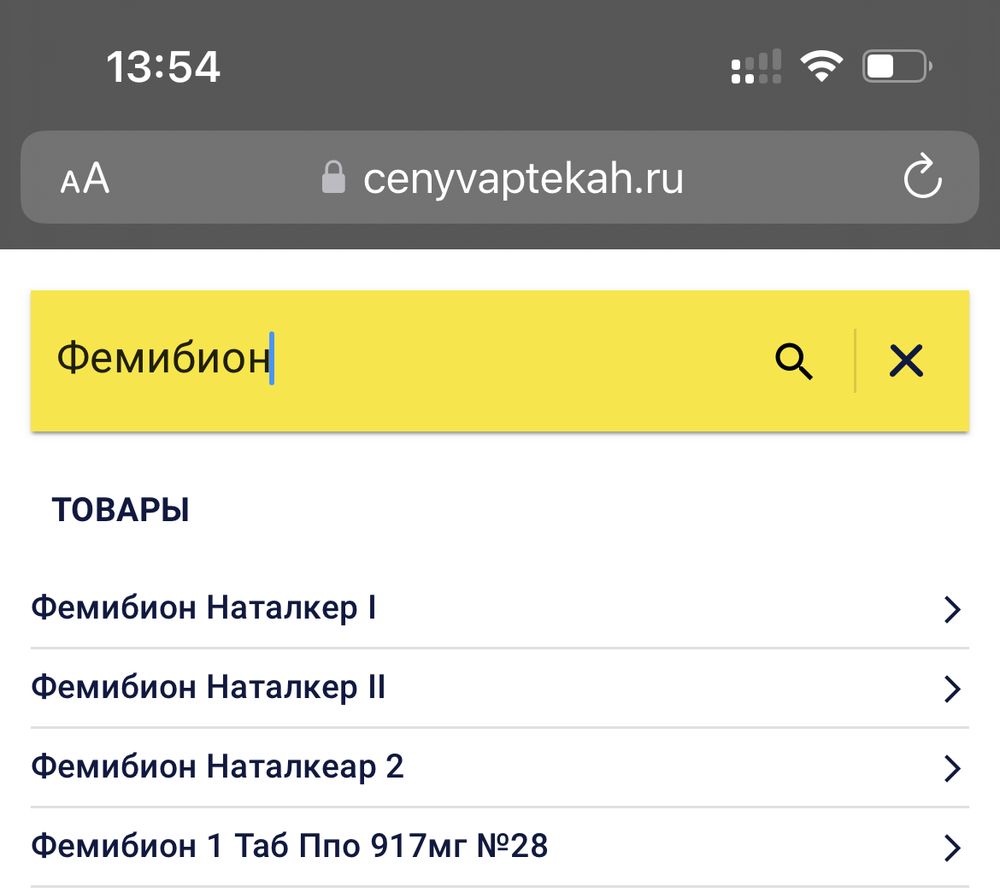
Task: Expand the Фемибион Наталкер I result chevron
Action: click(x=951, y=608)
